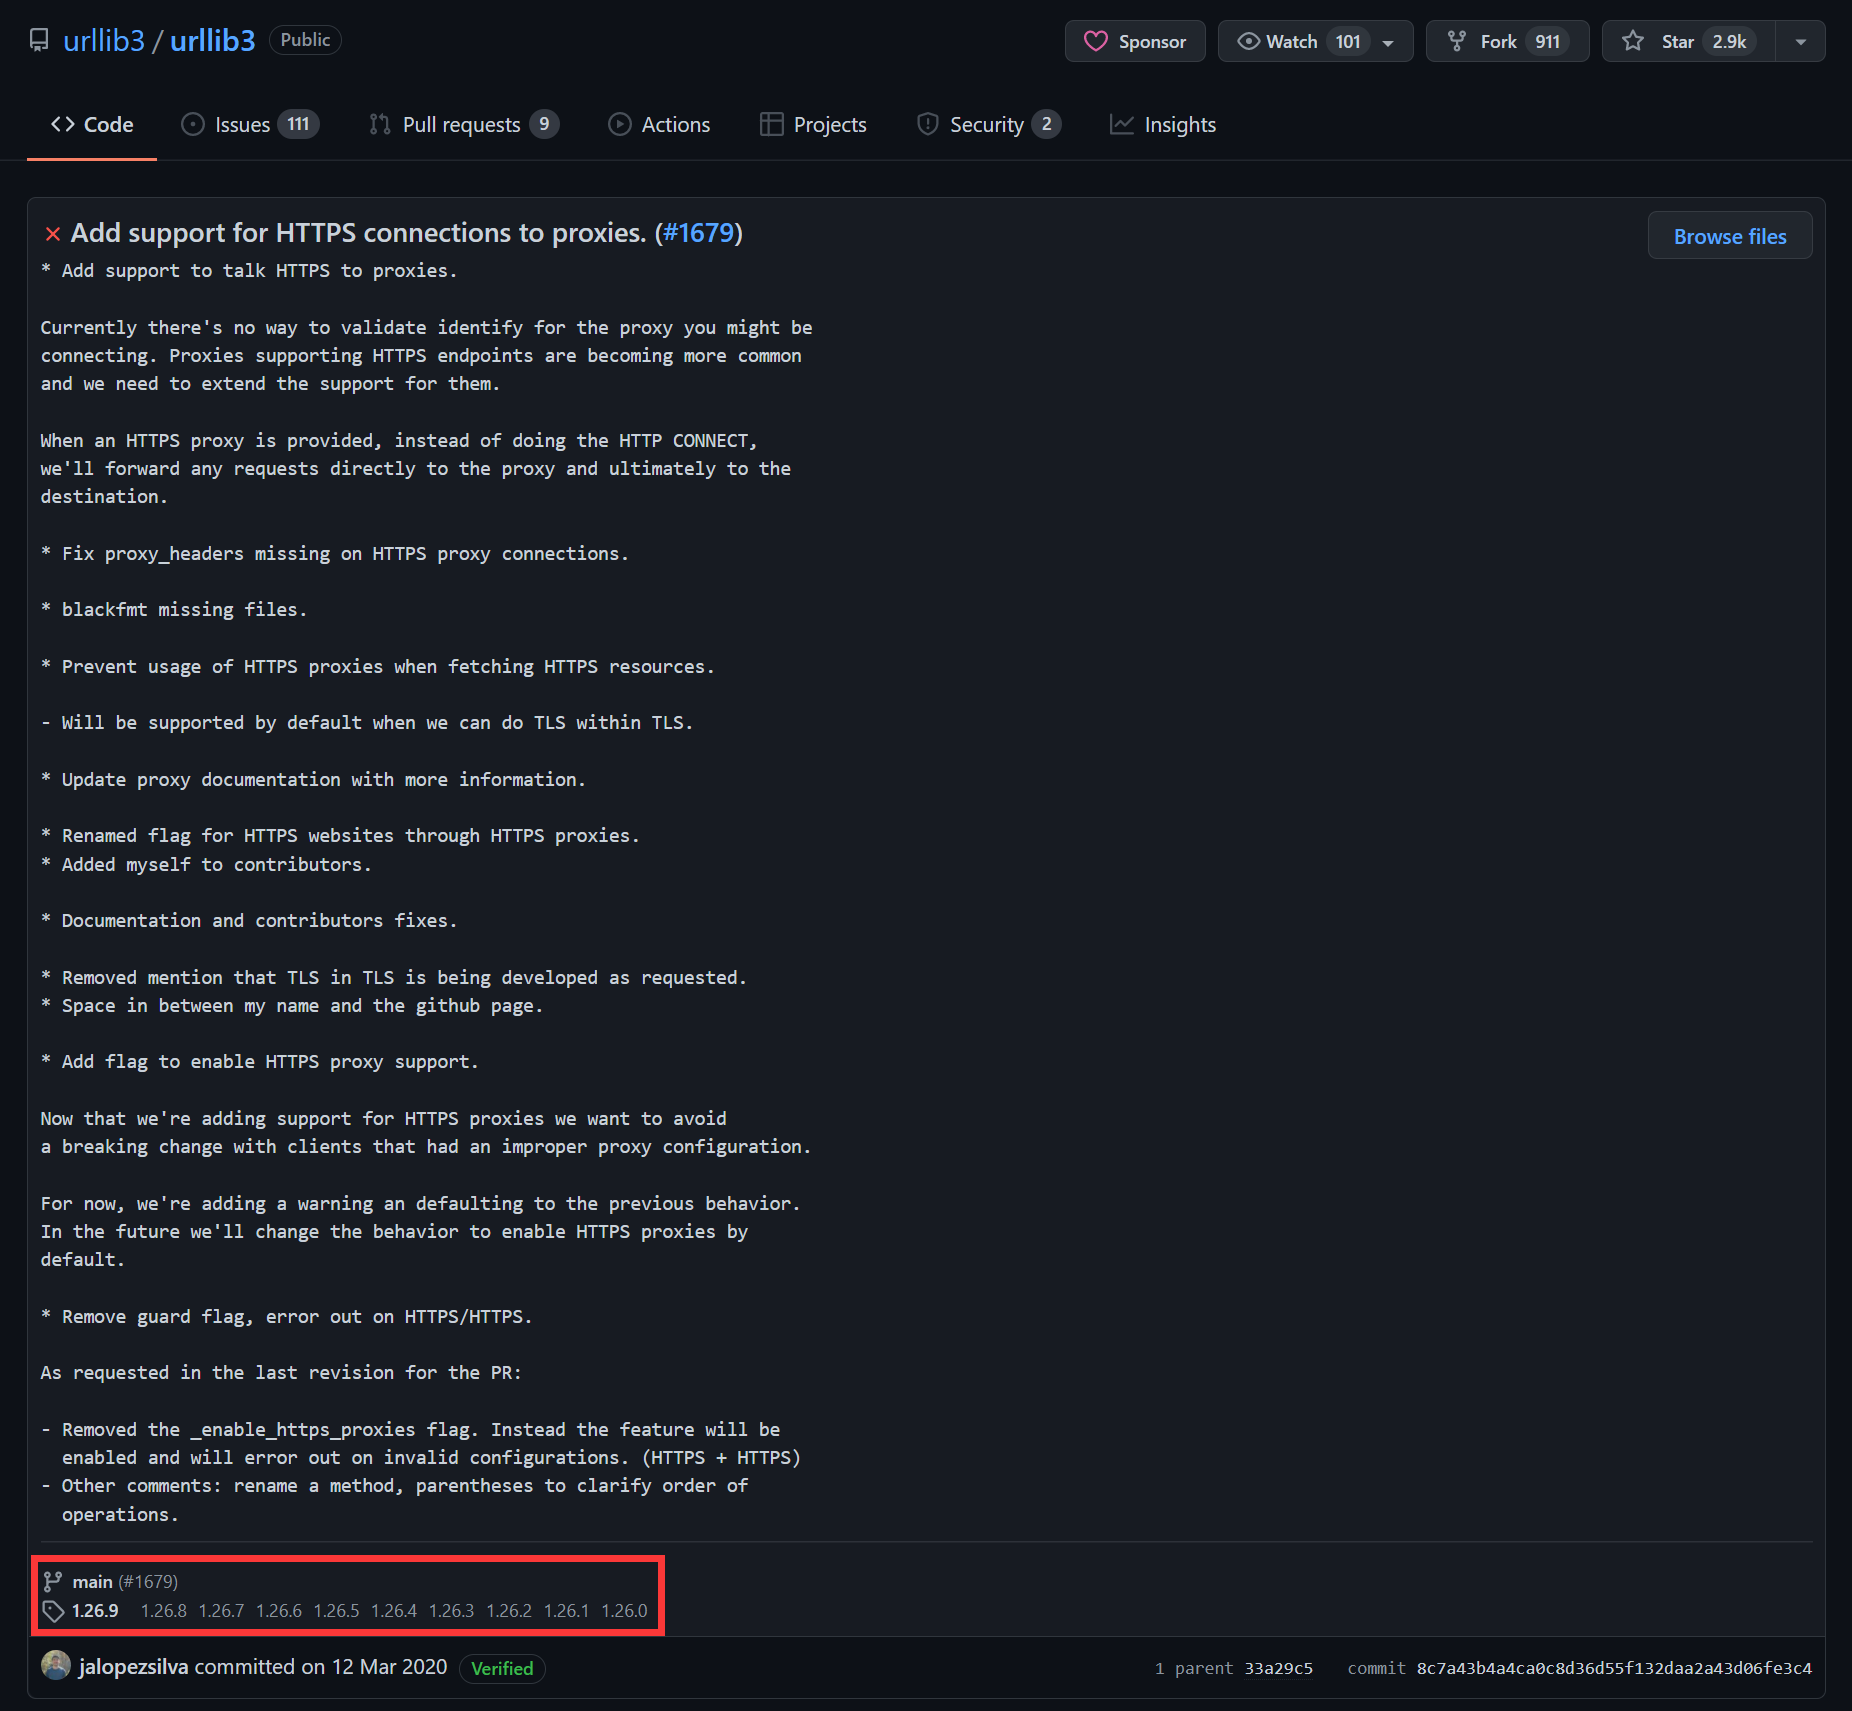Click the red failed status X icon
Viewport: 1852px width, 1711px height.
pos(53,234)
